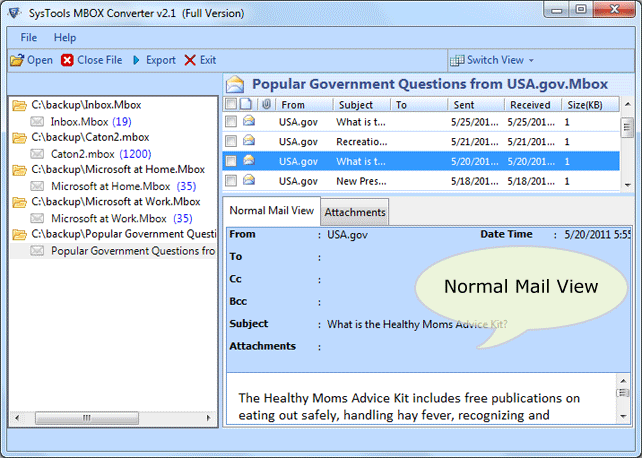Click folder icon for C:\backup\Microsoft at Work.Mbox
The image size is (642, 458).
19,202
